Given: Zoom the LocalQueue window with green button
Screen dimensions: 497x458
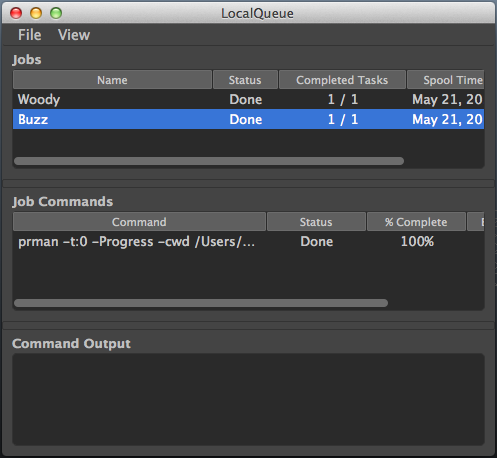Looking at the screenshot, I should point(56,13).
